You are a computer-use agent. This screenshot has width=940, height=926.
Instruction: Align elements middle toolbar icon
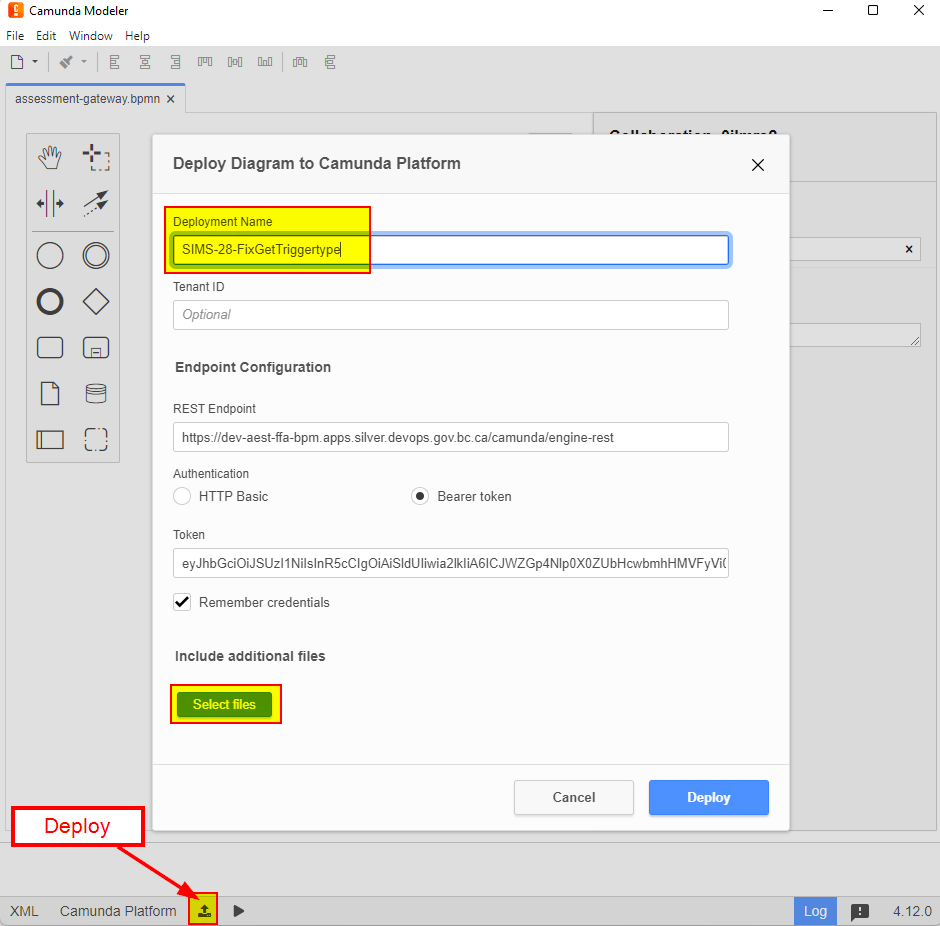pos(235,62)
